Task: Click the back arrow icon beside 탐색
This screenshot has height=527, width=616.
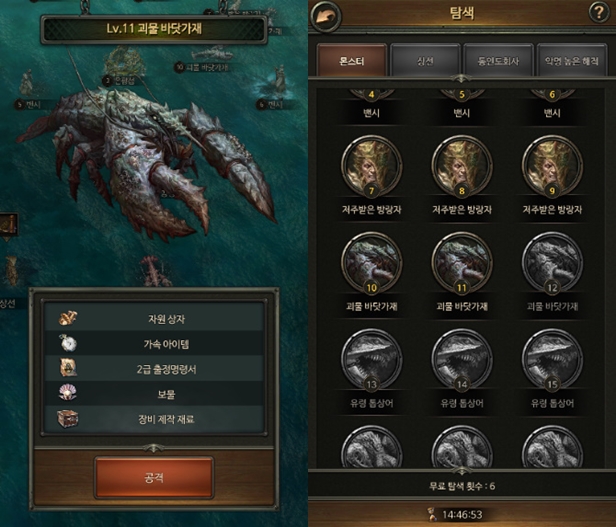Action: click(326, 17)
